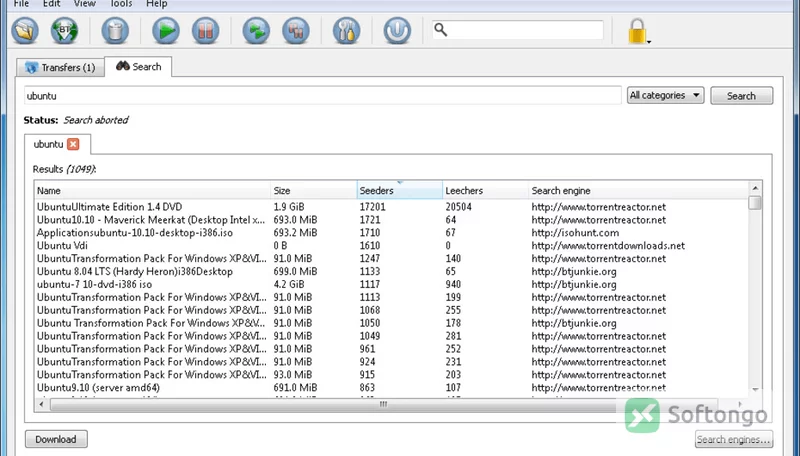Click the http://www.torrentdownloads.net cell
The width and height of the screenshot is (800, 456).
[x=608, y=246]
